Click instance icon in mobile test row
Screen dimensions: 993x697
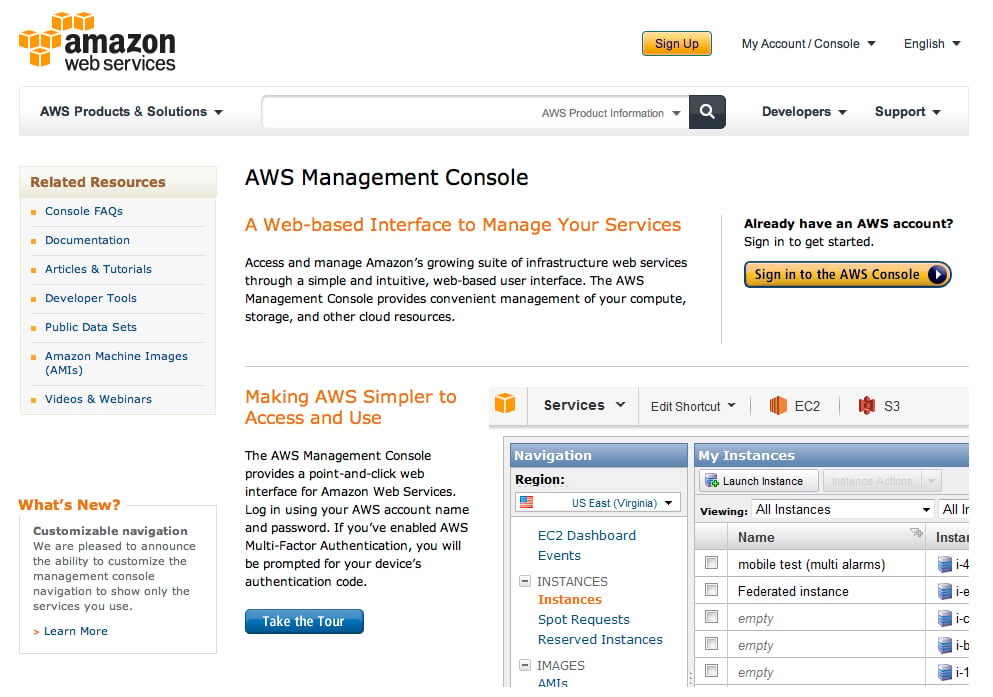945,564
